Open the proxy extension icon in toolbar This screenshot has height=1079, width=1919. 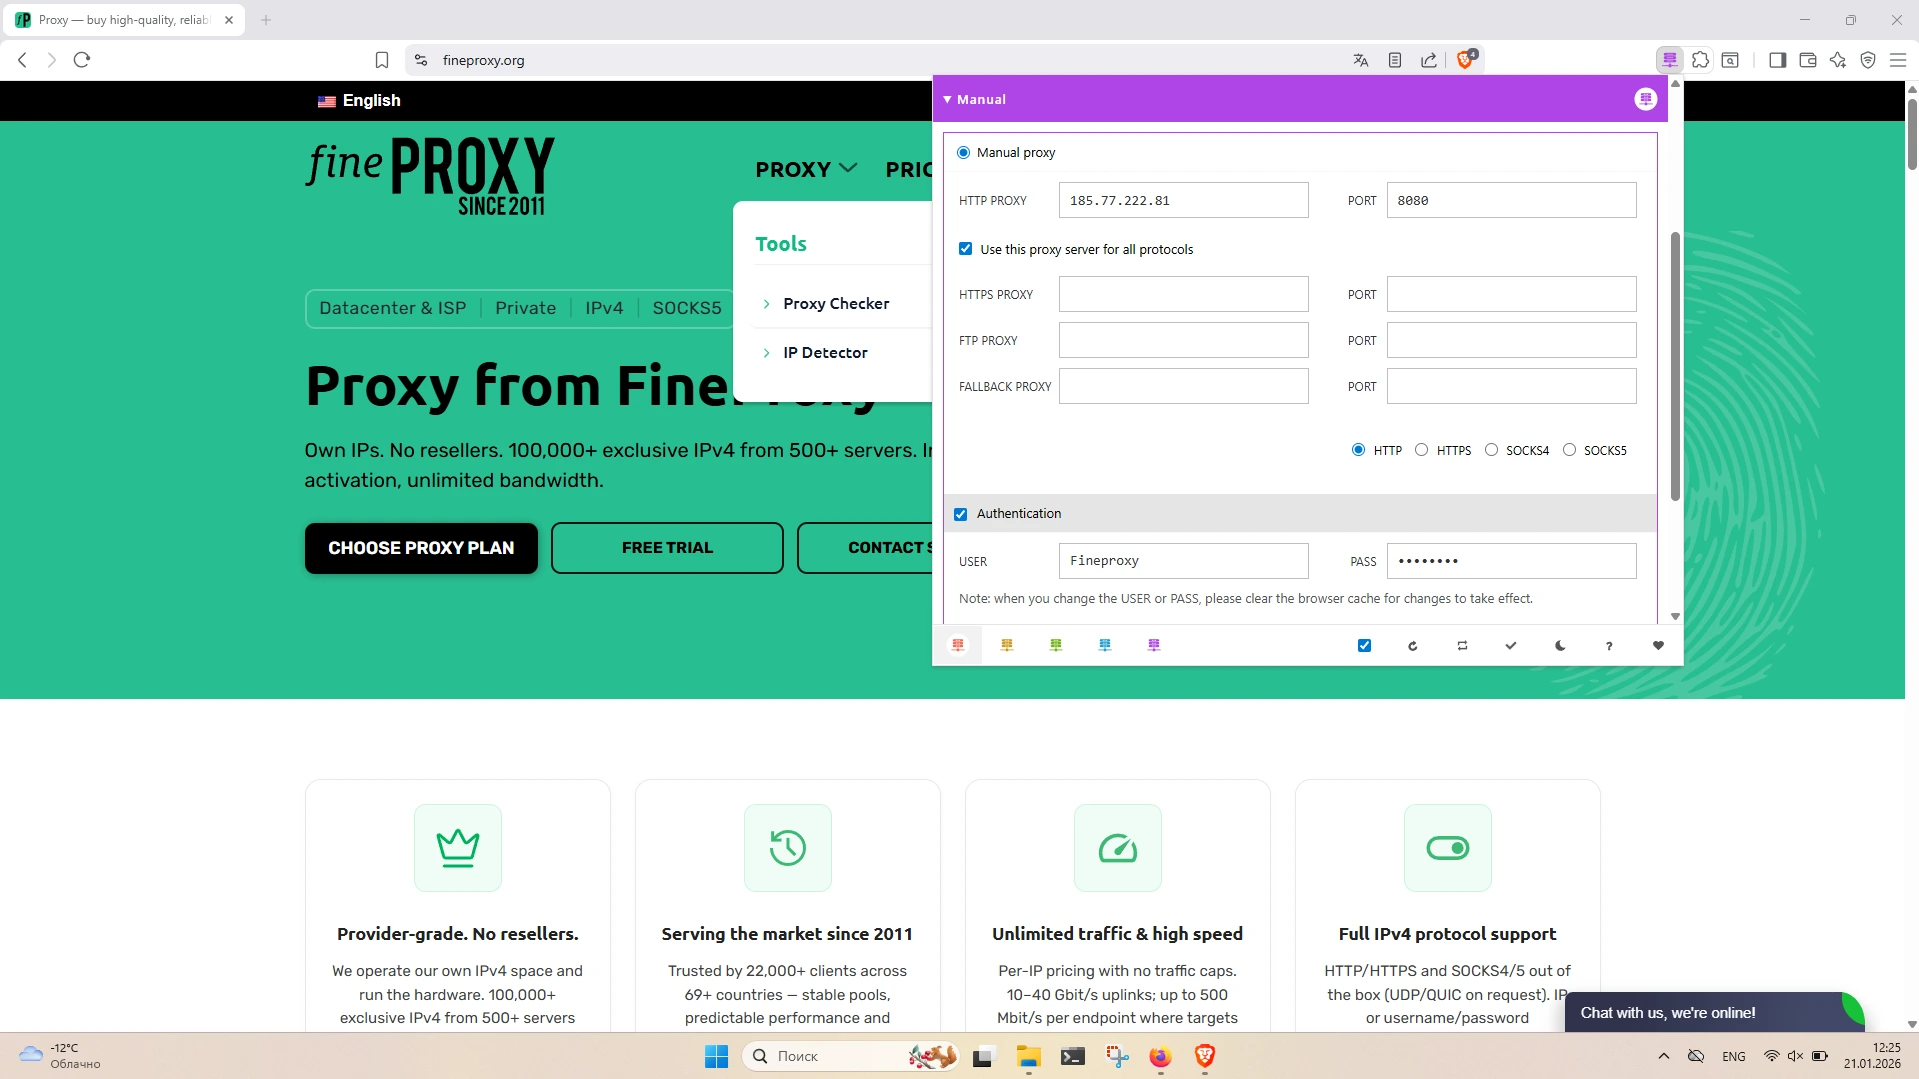(1670, 60)
